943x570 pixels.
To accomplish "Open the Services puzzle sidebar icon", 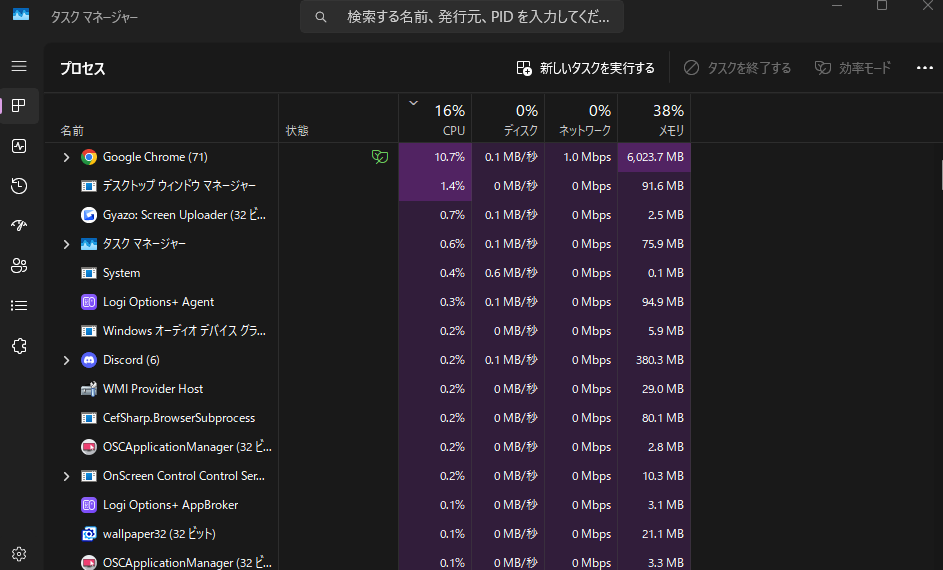I will coord(19,346).
